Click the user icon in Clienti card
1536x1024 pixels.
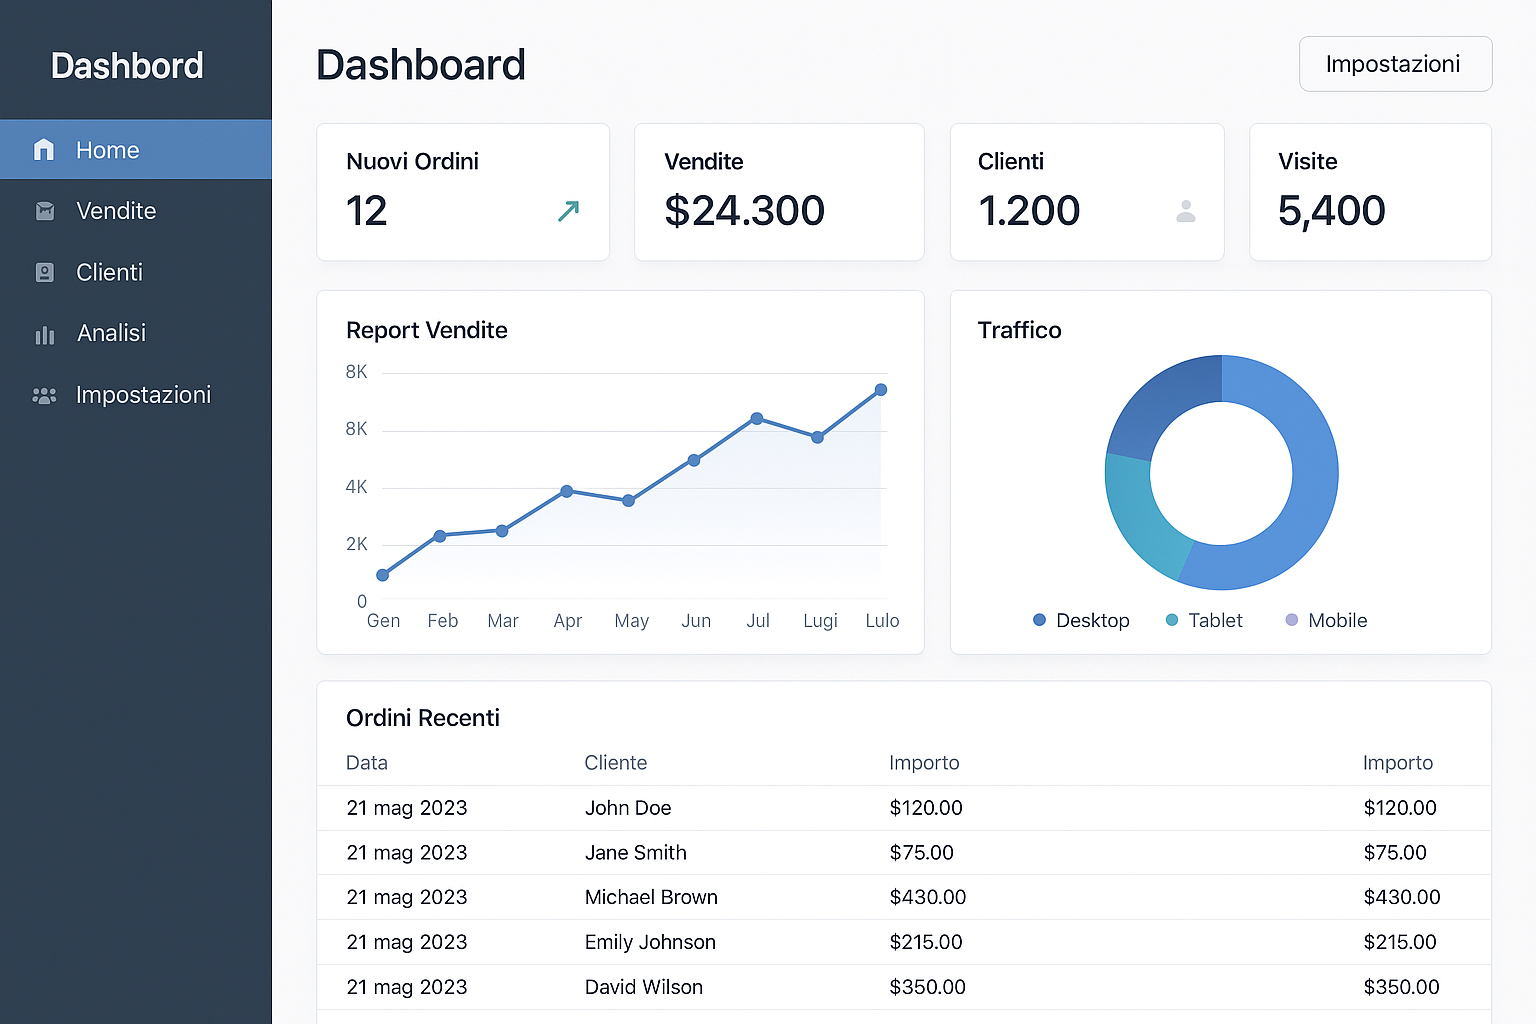click(1186, 211)
